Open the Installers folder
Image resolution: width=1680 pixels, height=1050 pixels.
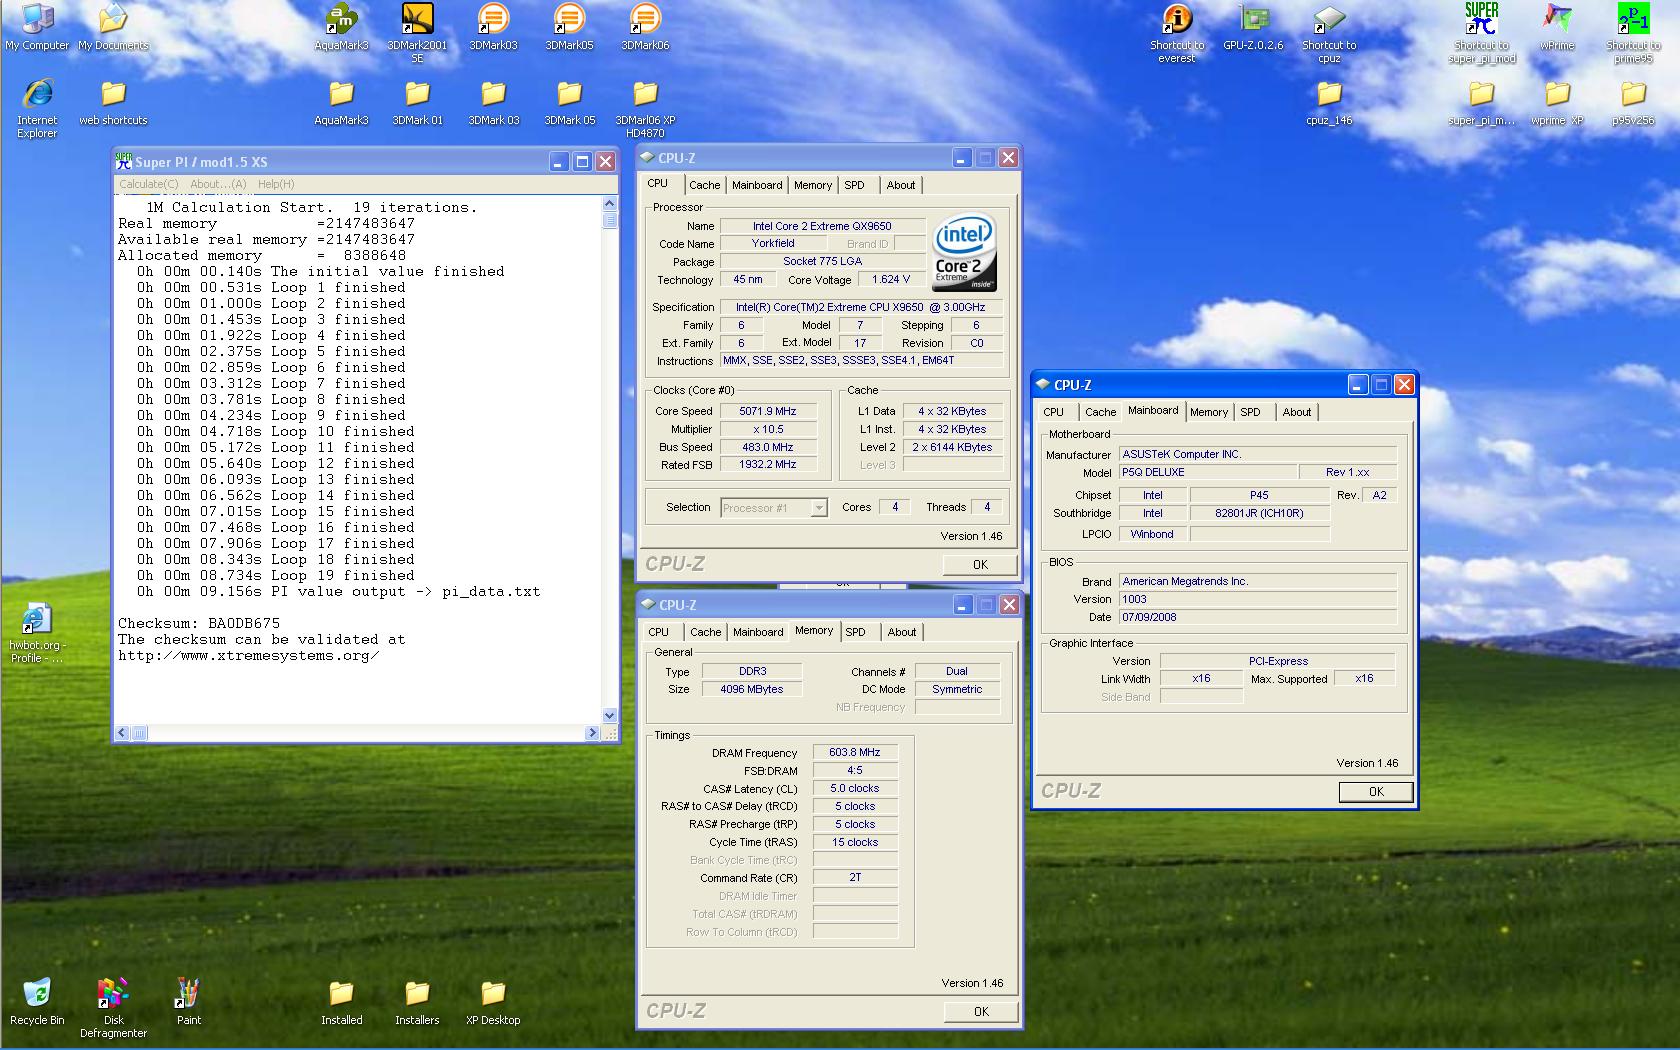[x=417, y=1002]
